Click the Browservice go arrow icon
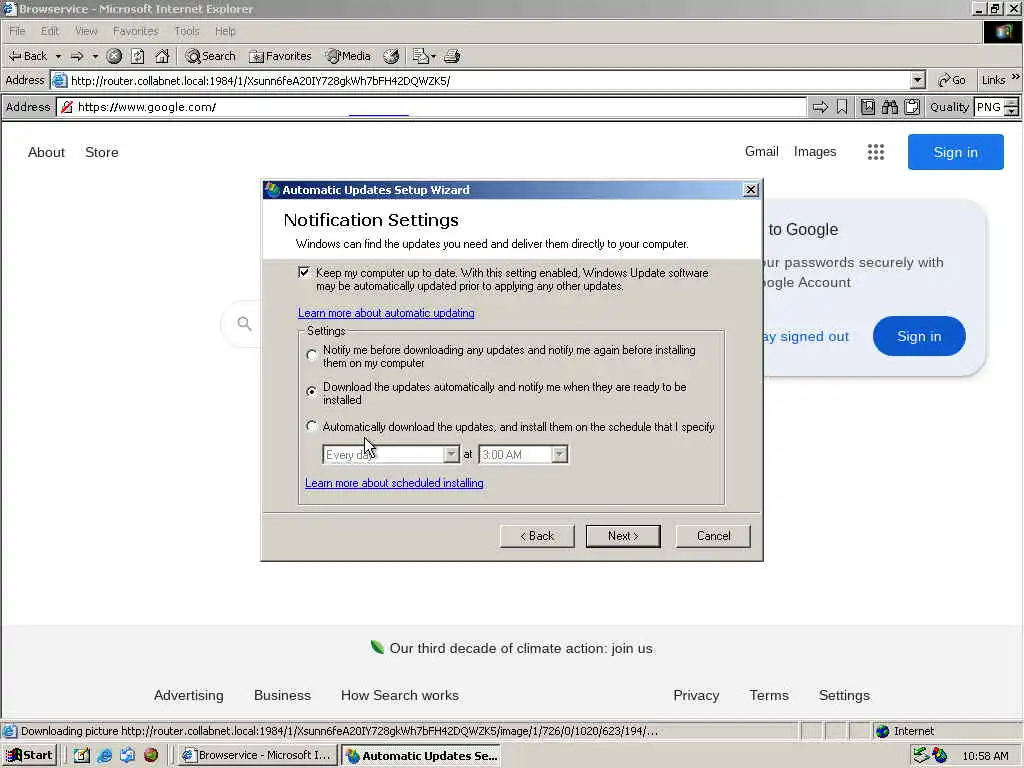Image resolution: width=1024 pixels, height=768 pixels. tap(820, 107)
